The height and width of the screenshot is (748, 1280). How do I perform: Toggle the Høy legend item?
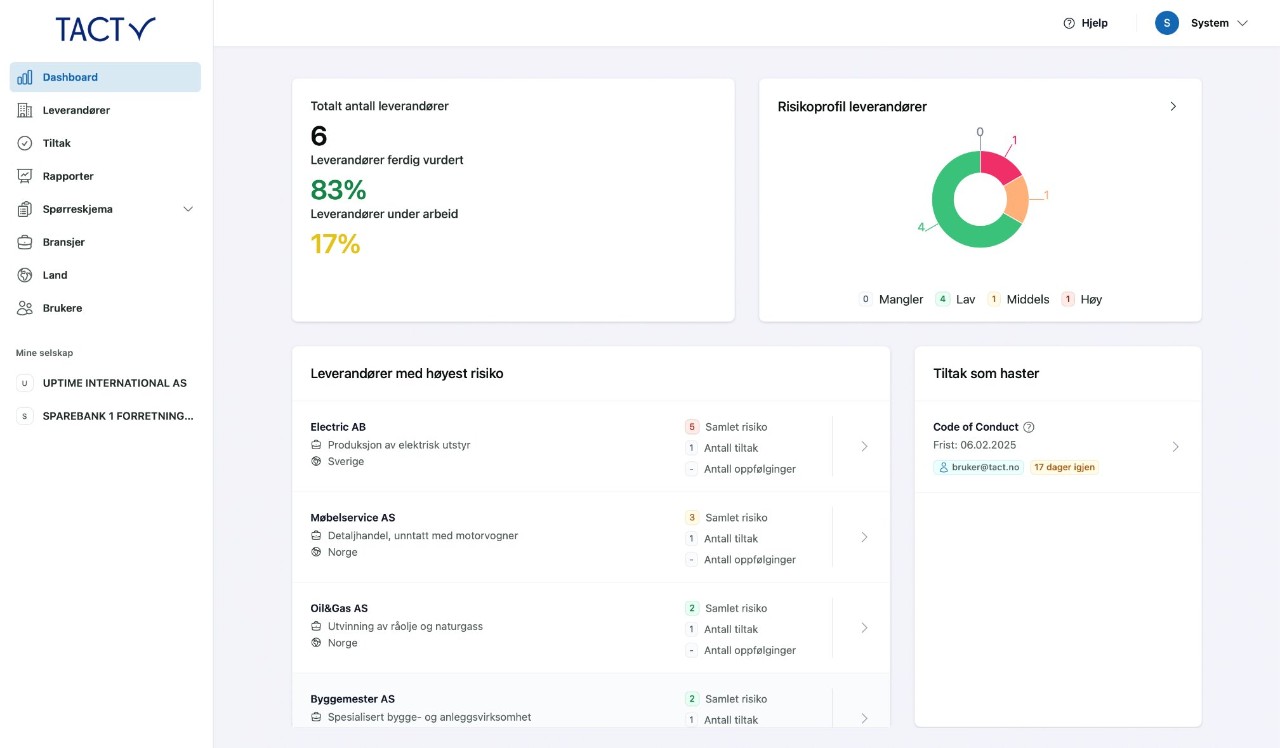(1081, 299)
